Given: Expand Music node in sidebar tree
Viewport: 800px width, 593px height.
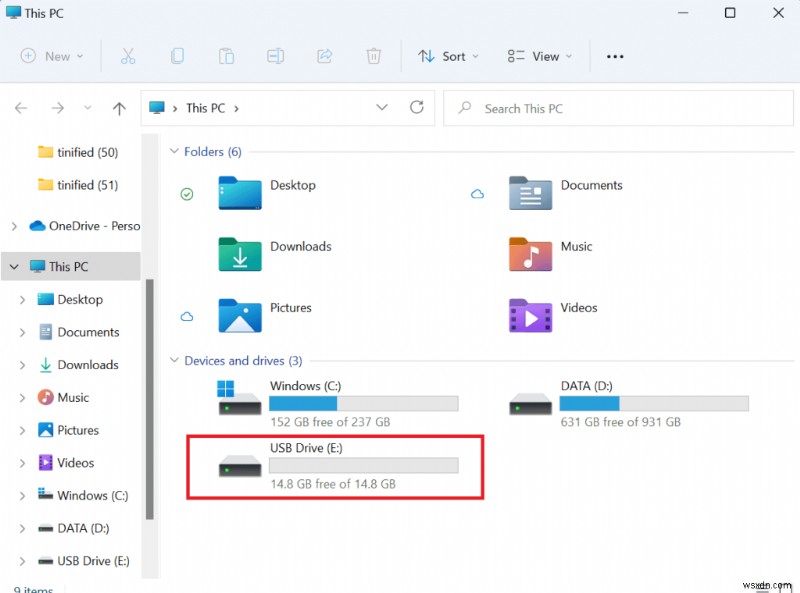Looking at the screenshot, I should point(22,398).
